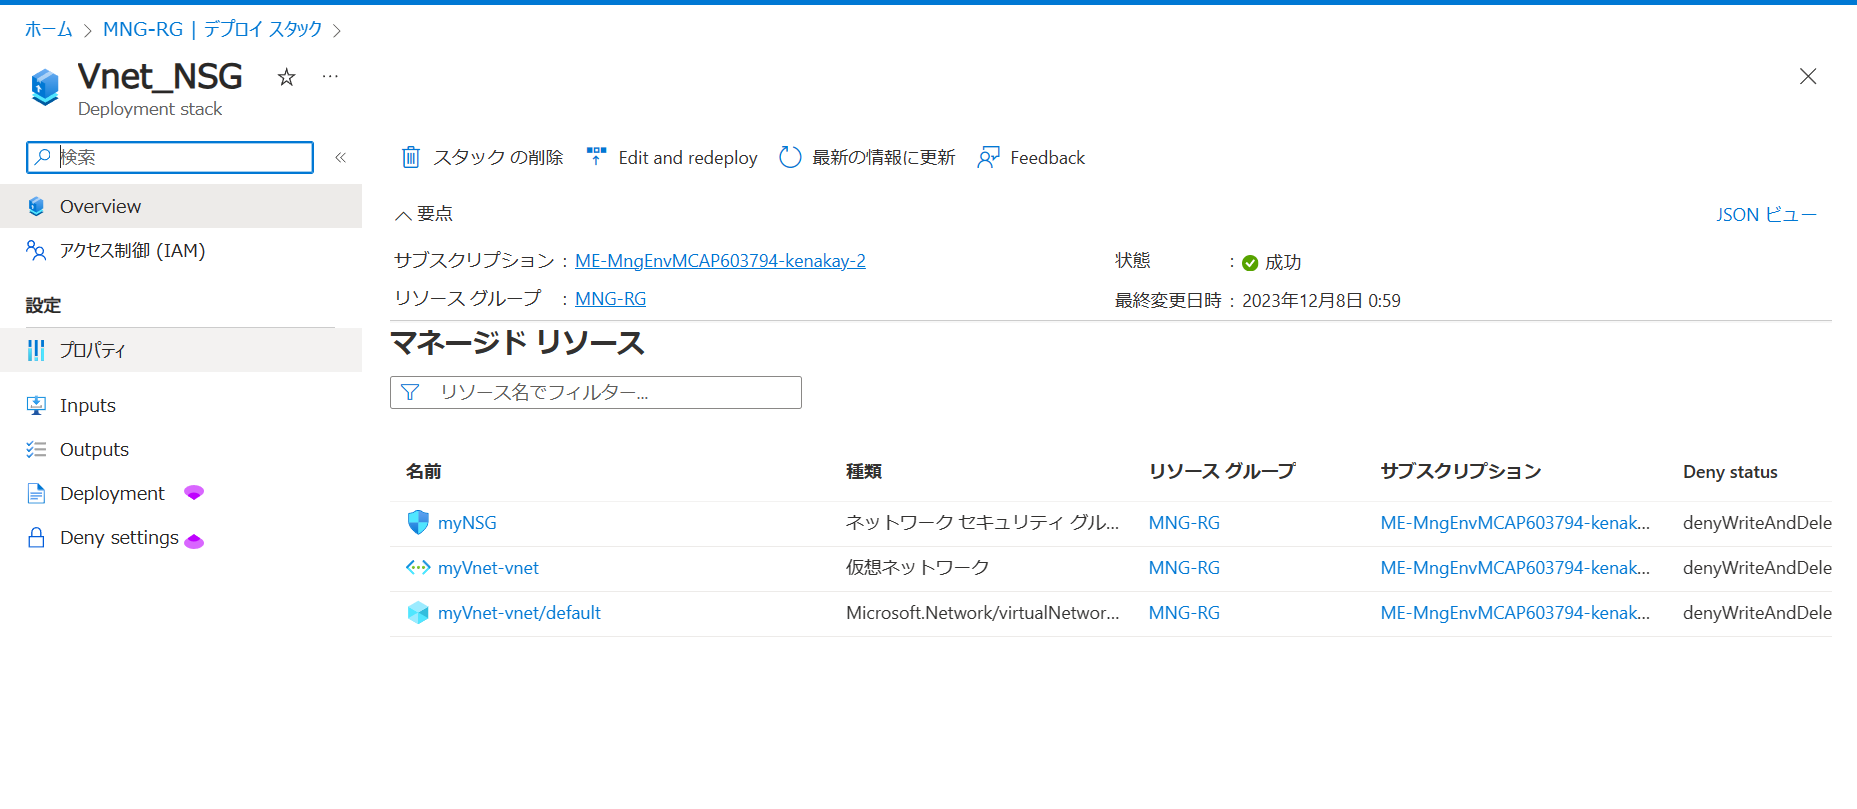This screenshot has width=1857, height=809.
Task: Open MNG-RG link in myNSG row
Action: pos(1184,523)
